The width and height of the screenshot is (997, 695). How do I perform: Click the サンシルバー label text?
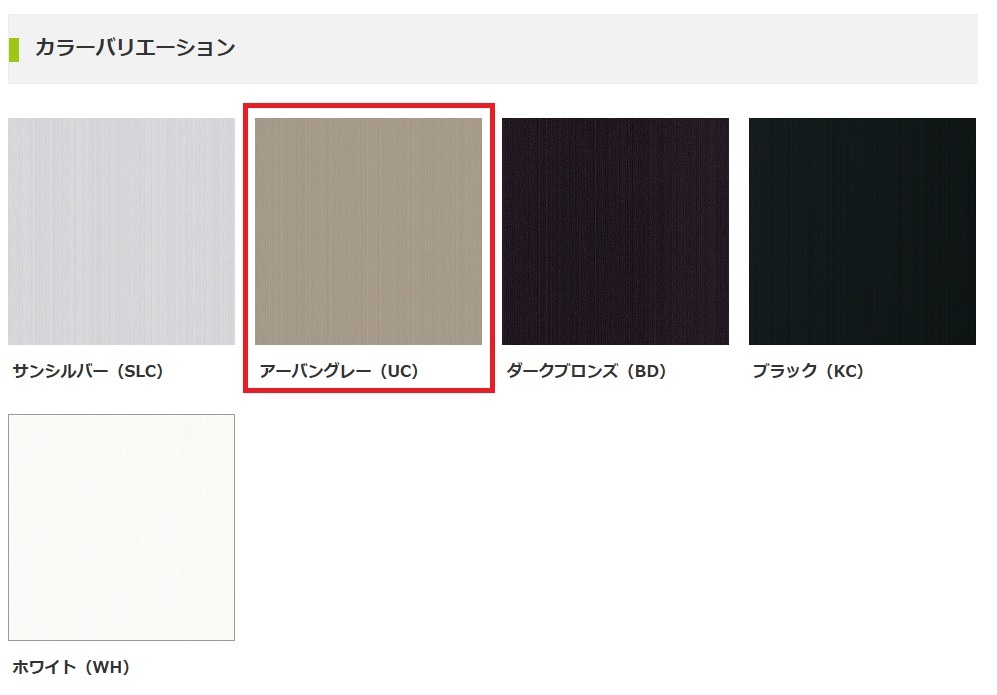(60, 371)
